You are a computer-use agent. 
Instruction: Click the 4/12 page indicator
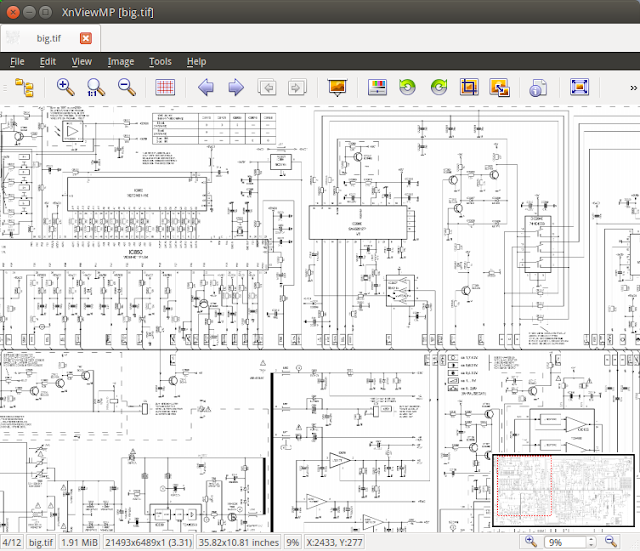pos(12,542)
